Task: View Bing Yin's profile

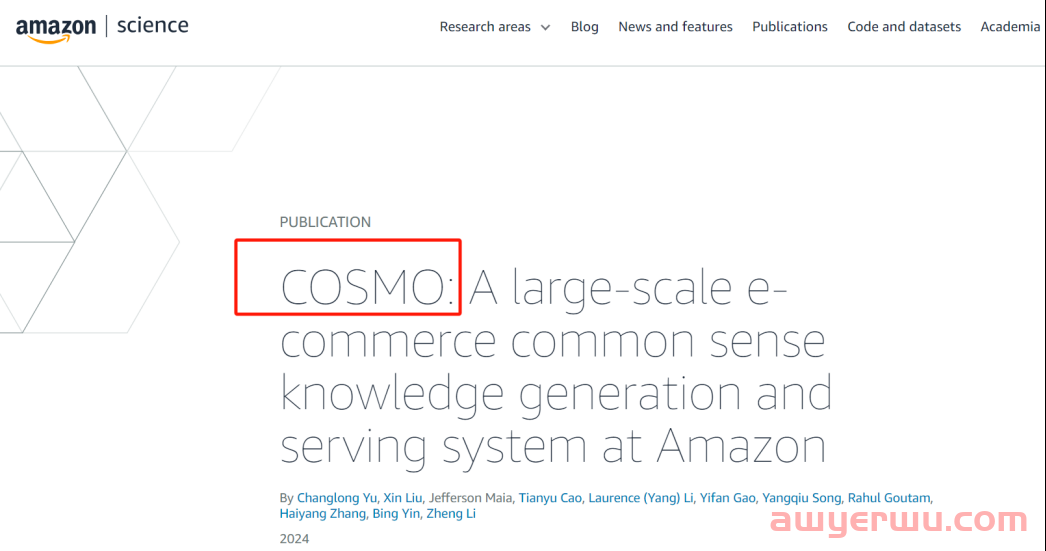Action: point(396,514)
